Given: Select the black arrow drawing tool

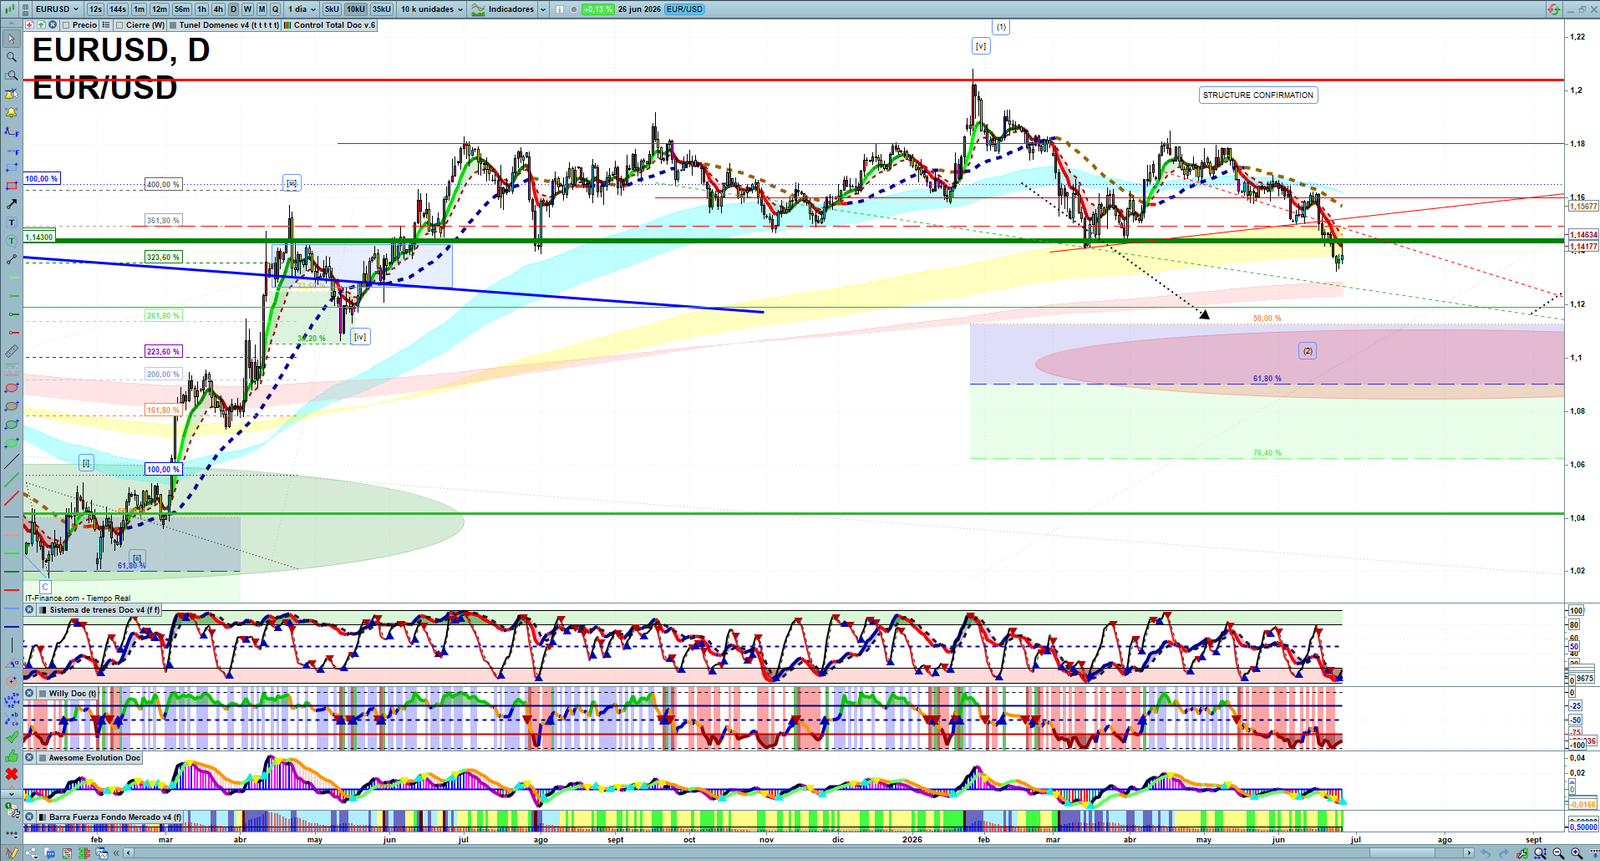Looking at the screenshot, I should [x=12, y=204].
